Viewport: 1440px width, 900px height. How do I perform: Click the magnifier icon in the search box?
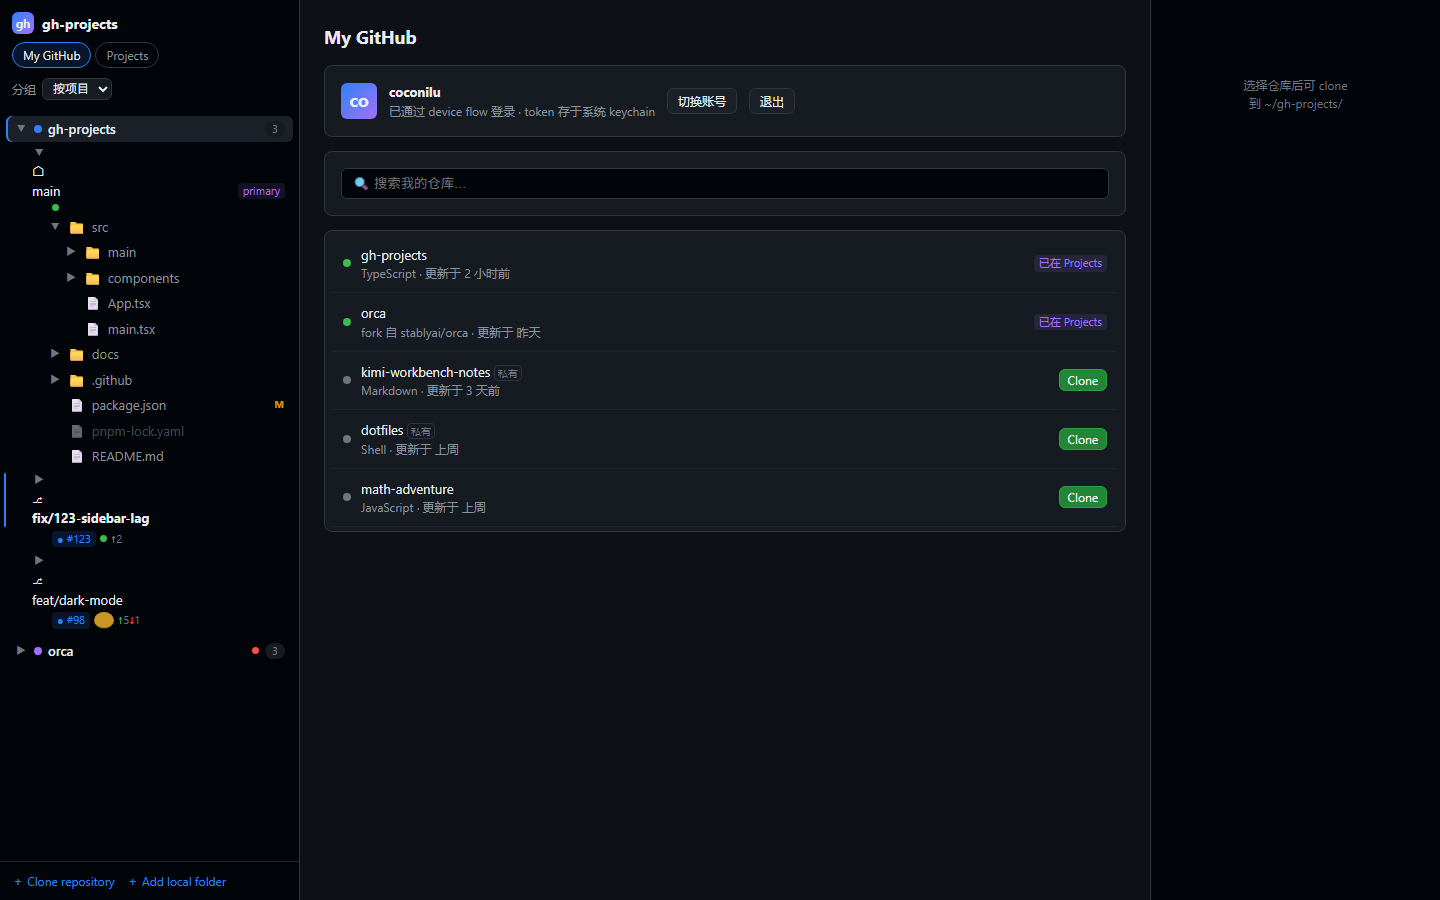361,184
